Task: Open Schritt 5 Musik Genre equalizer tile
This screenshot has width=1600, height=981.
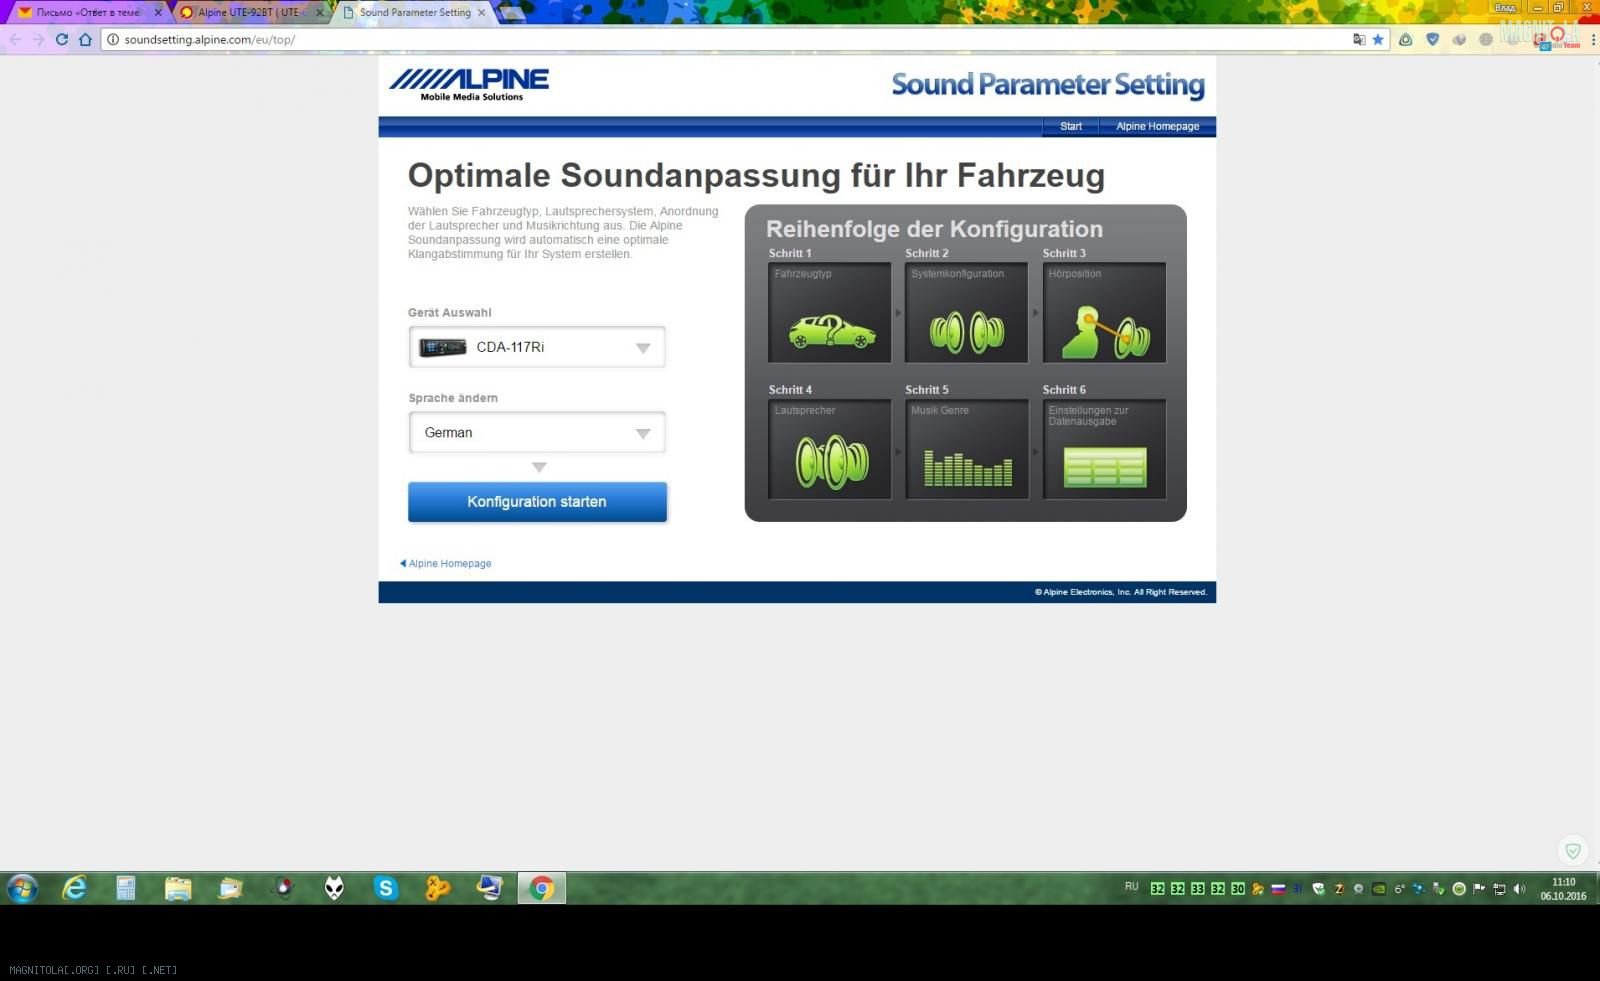Action: click(x=966, y=449)
